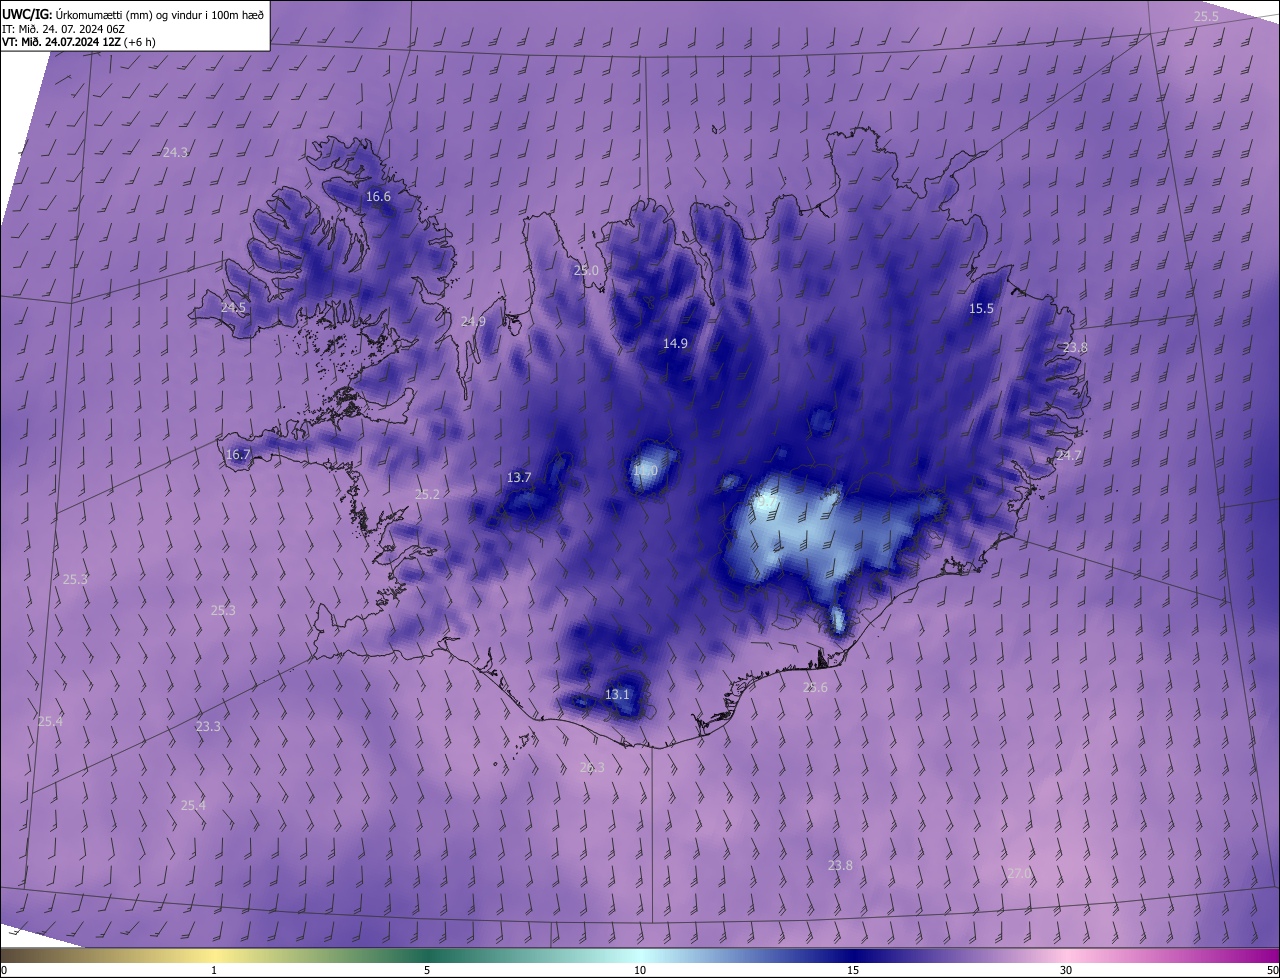The width and height of the screenshot is (1280, 978).
Task: Pick the 24.9 value label
Action: [x=473, y=321]
